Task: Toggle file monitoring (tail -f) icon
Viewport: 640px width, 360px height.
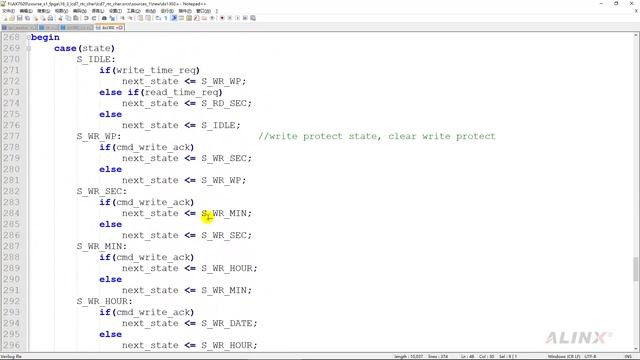Action: coord(212,18)
